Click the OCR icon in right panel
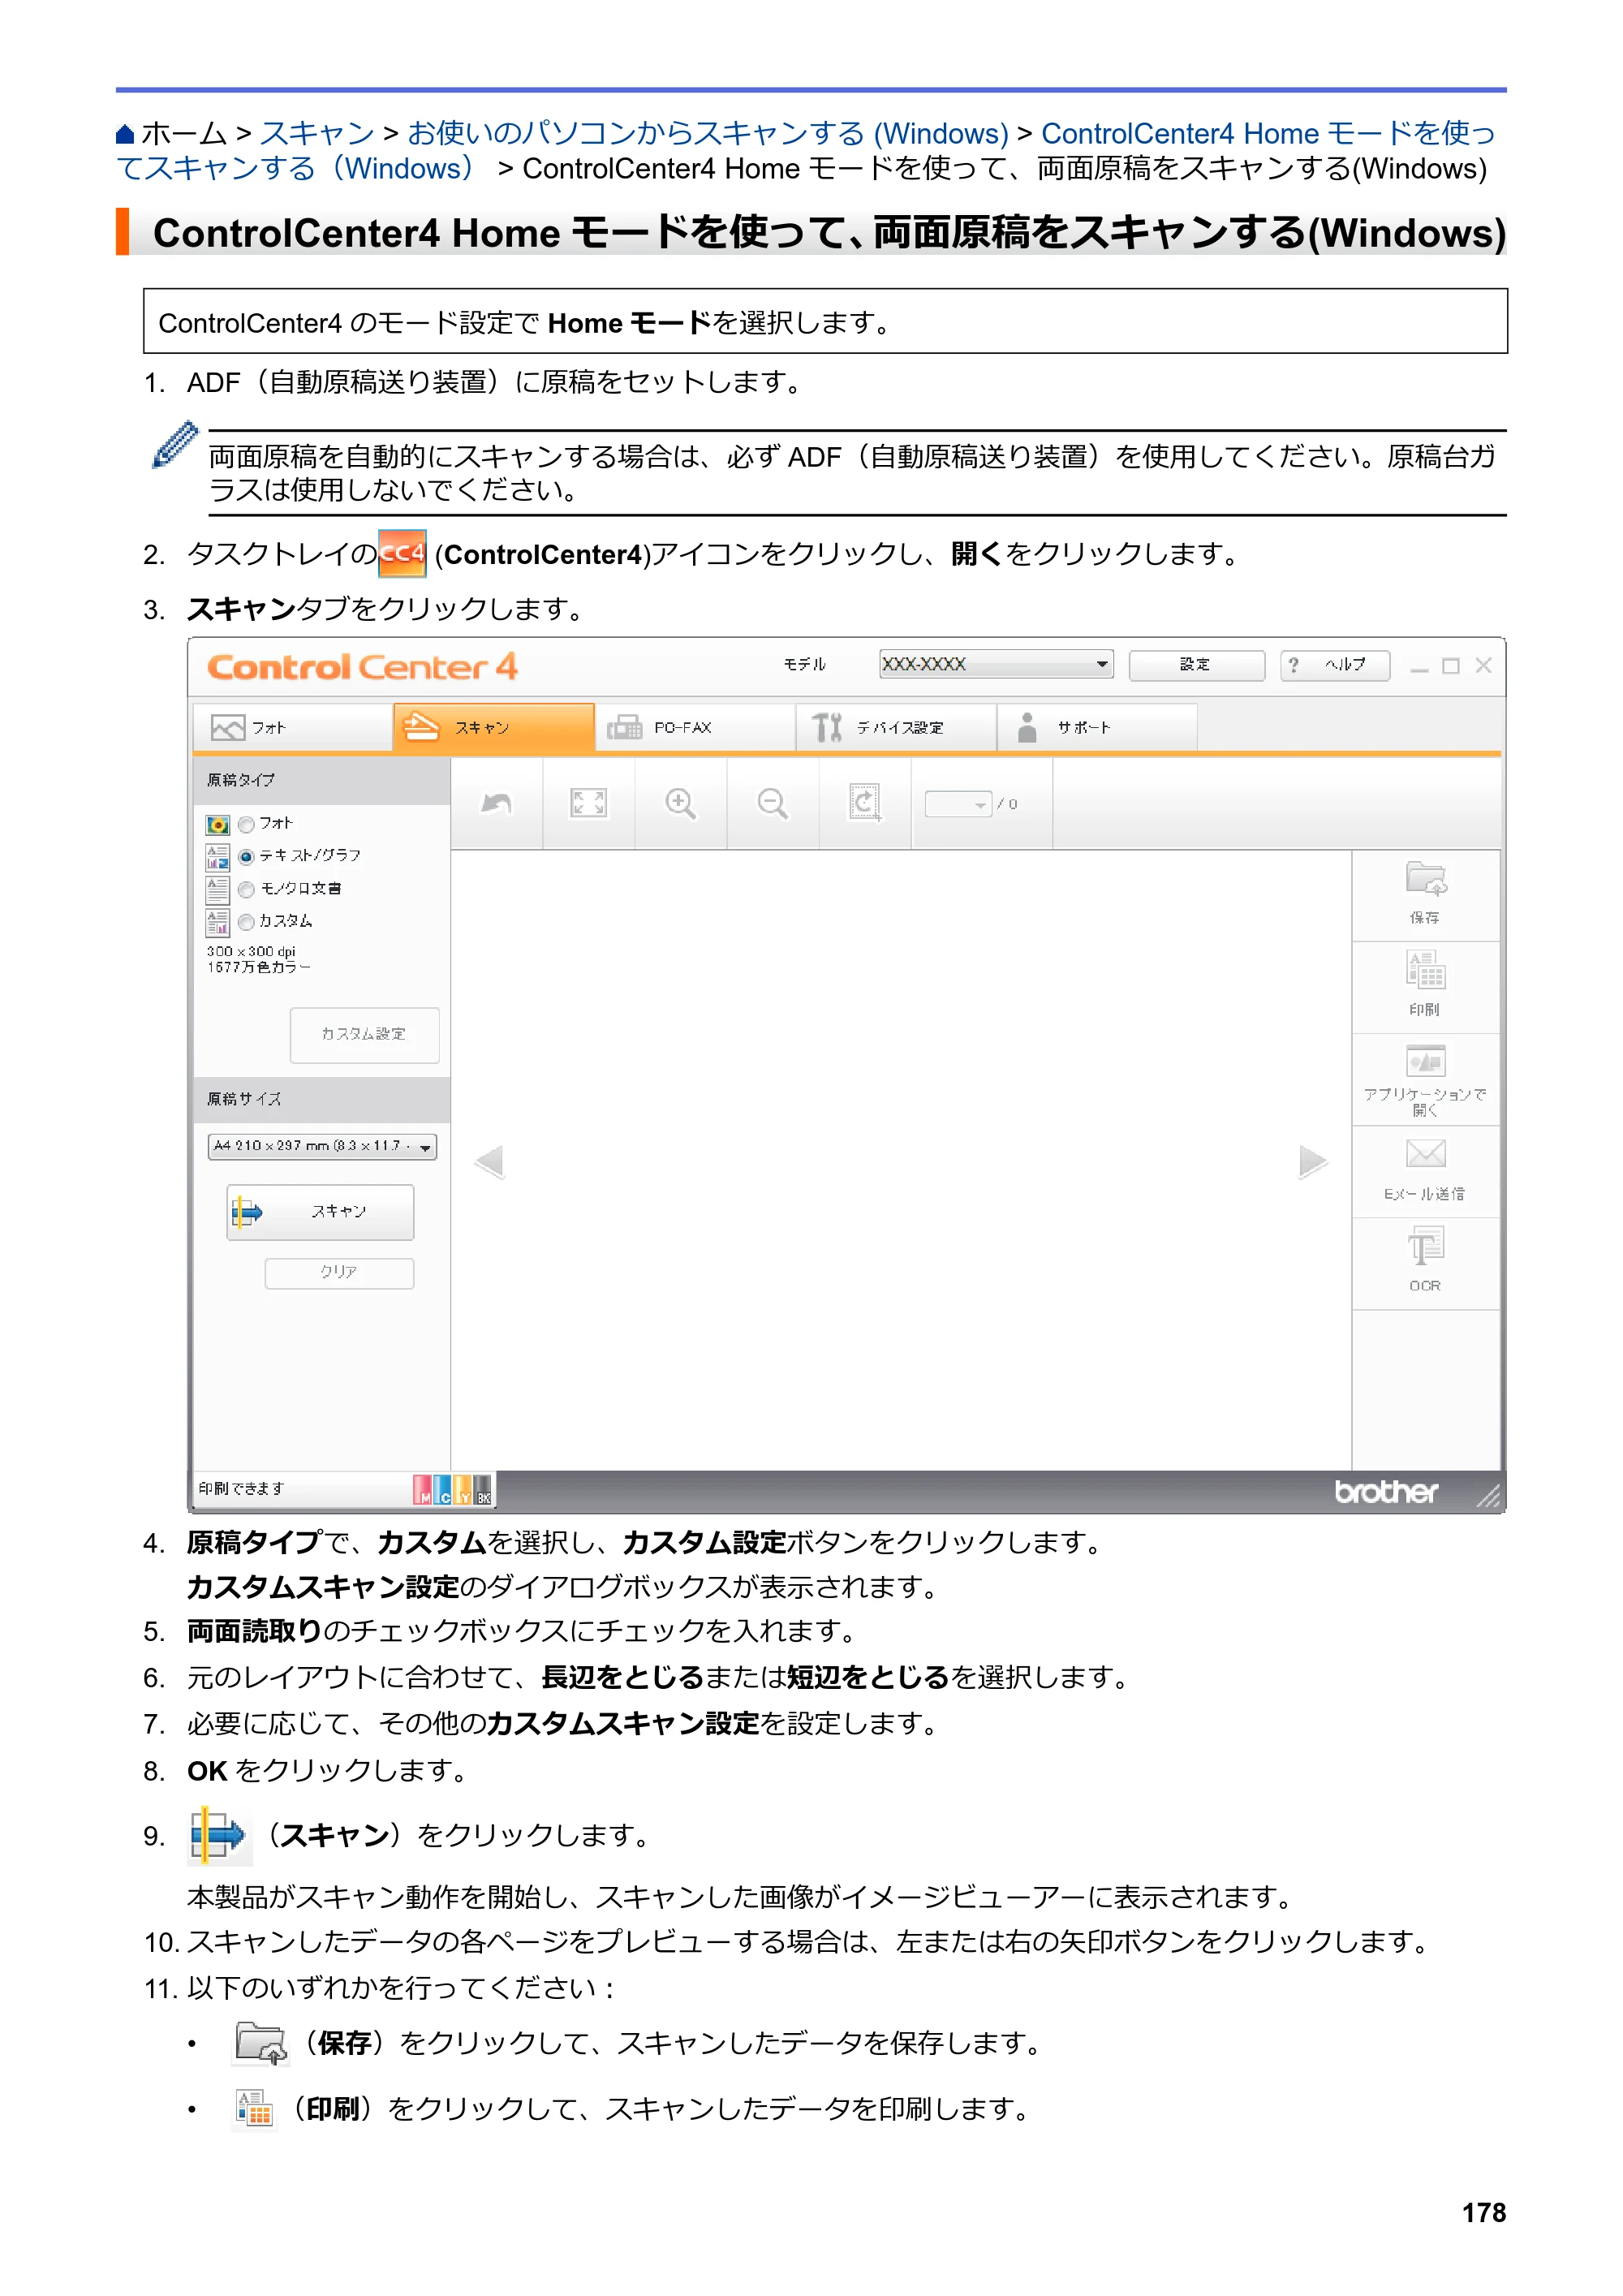Screen dimensions: 1623x2296 tap(1426, 1247)
